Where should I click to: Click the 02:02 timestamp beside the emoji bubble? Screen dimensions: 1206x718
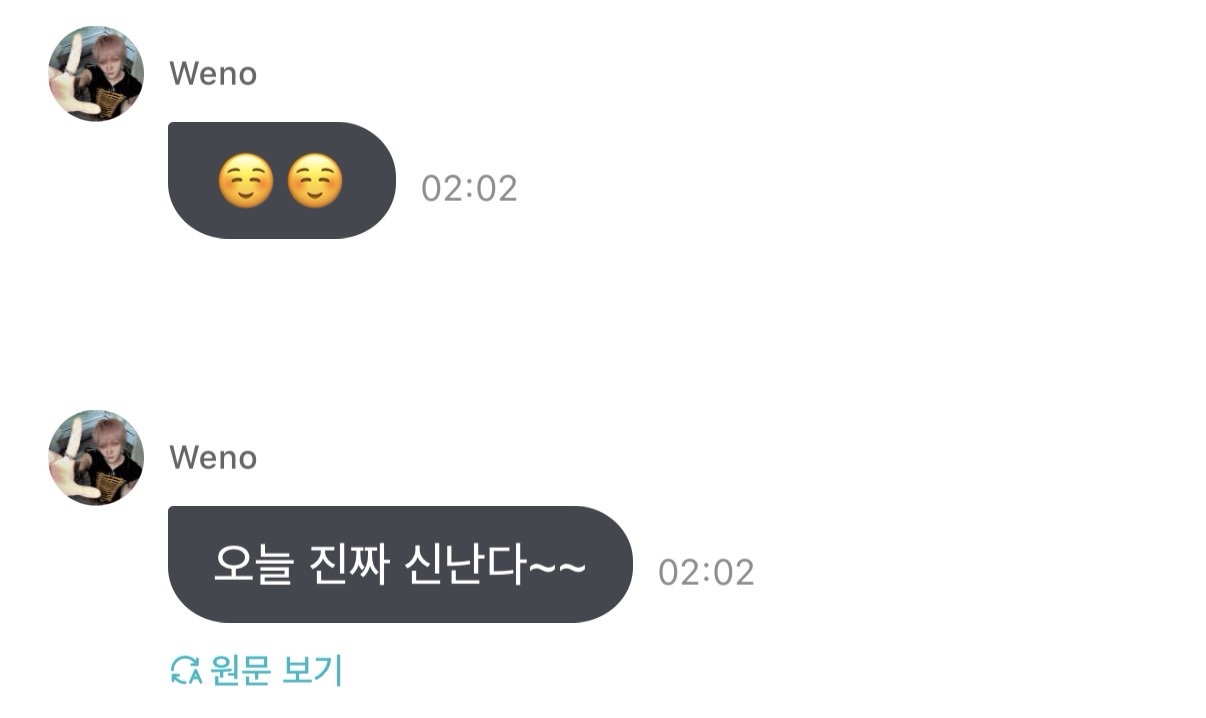tap(469, 188)
